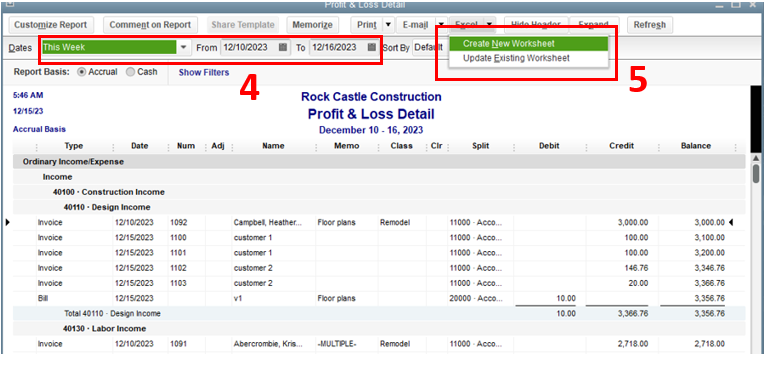
Task: Select the 40100 Construction Income row
Action: click(379, 192)
